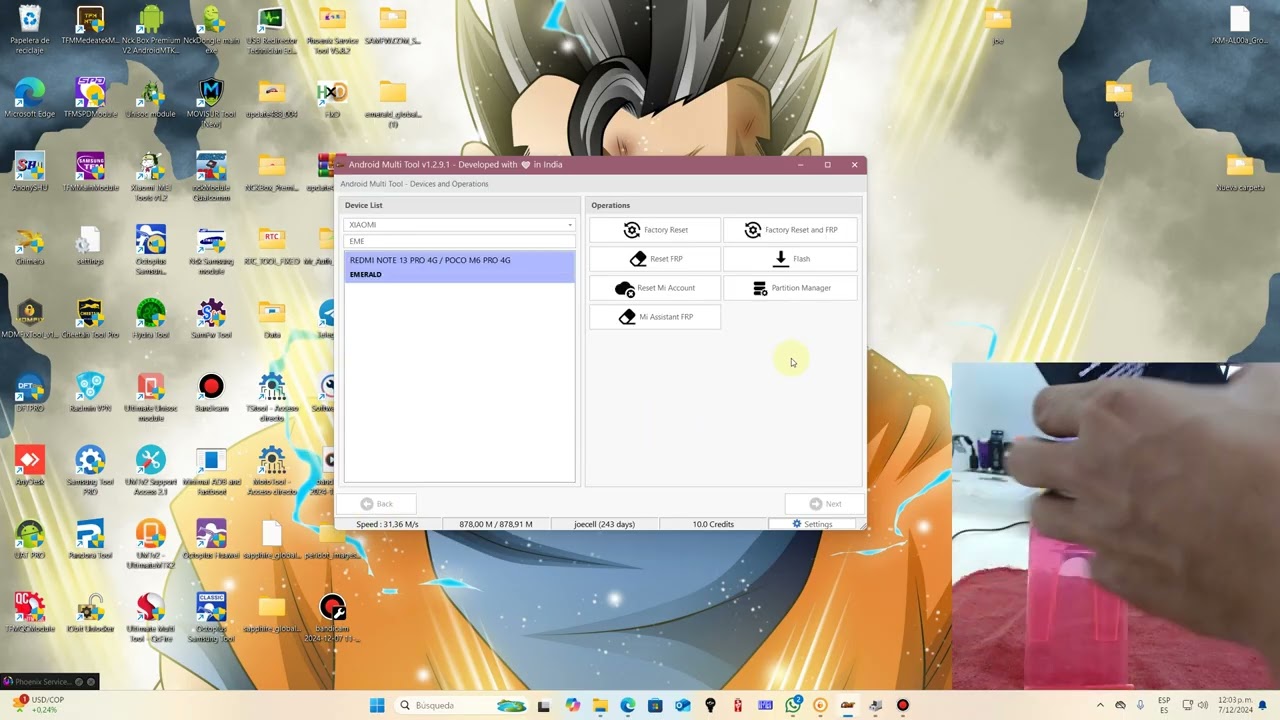Open IObit Unlocker desktop shortcut
Viewport: 1280px width, 720px height.
(x=90, y=613)
